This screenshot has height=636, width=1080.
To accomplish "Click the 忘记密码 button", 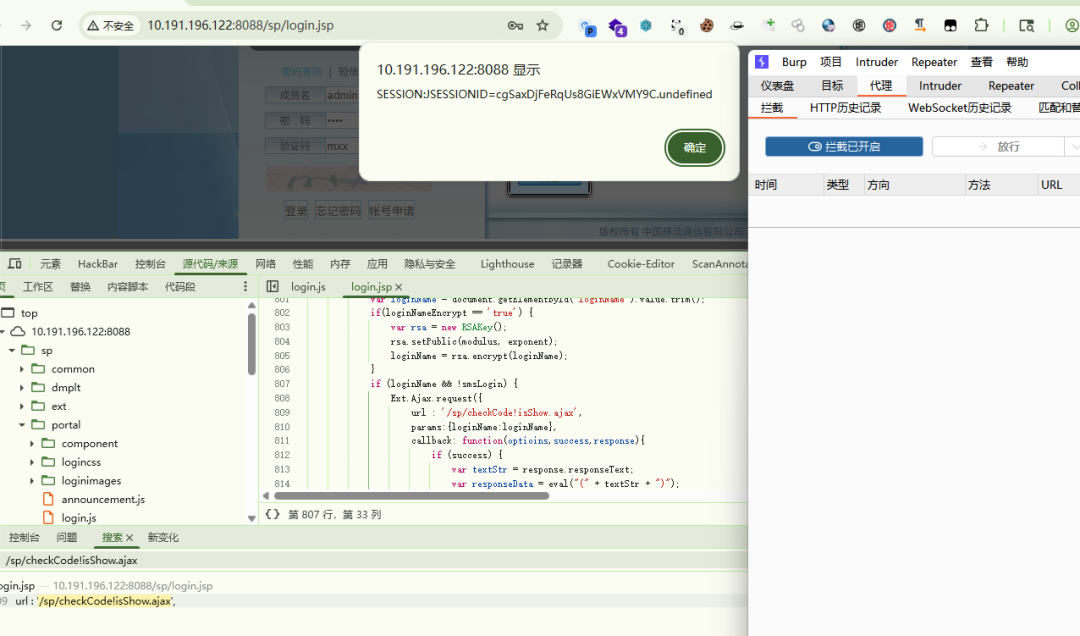I will [338, 211].
